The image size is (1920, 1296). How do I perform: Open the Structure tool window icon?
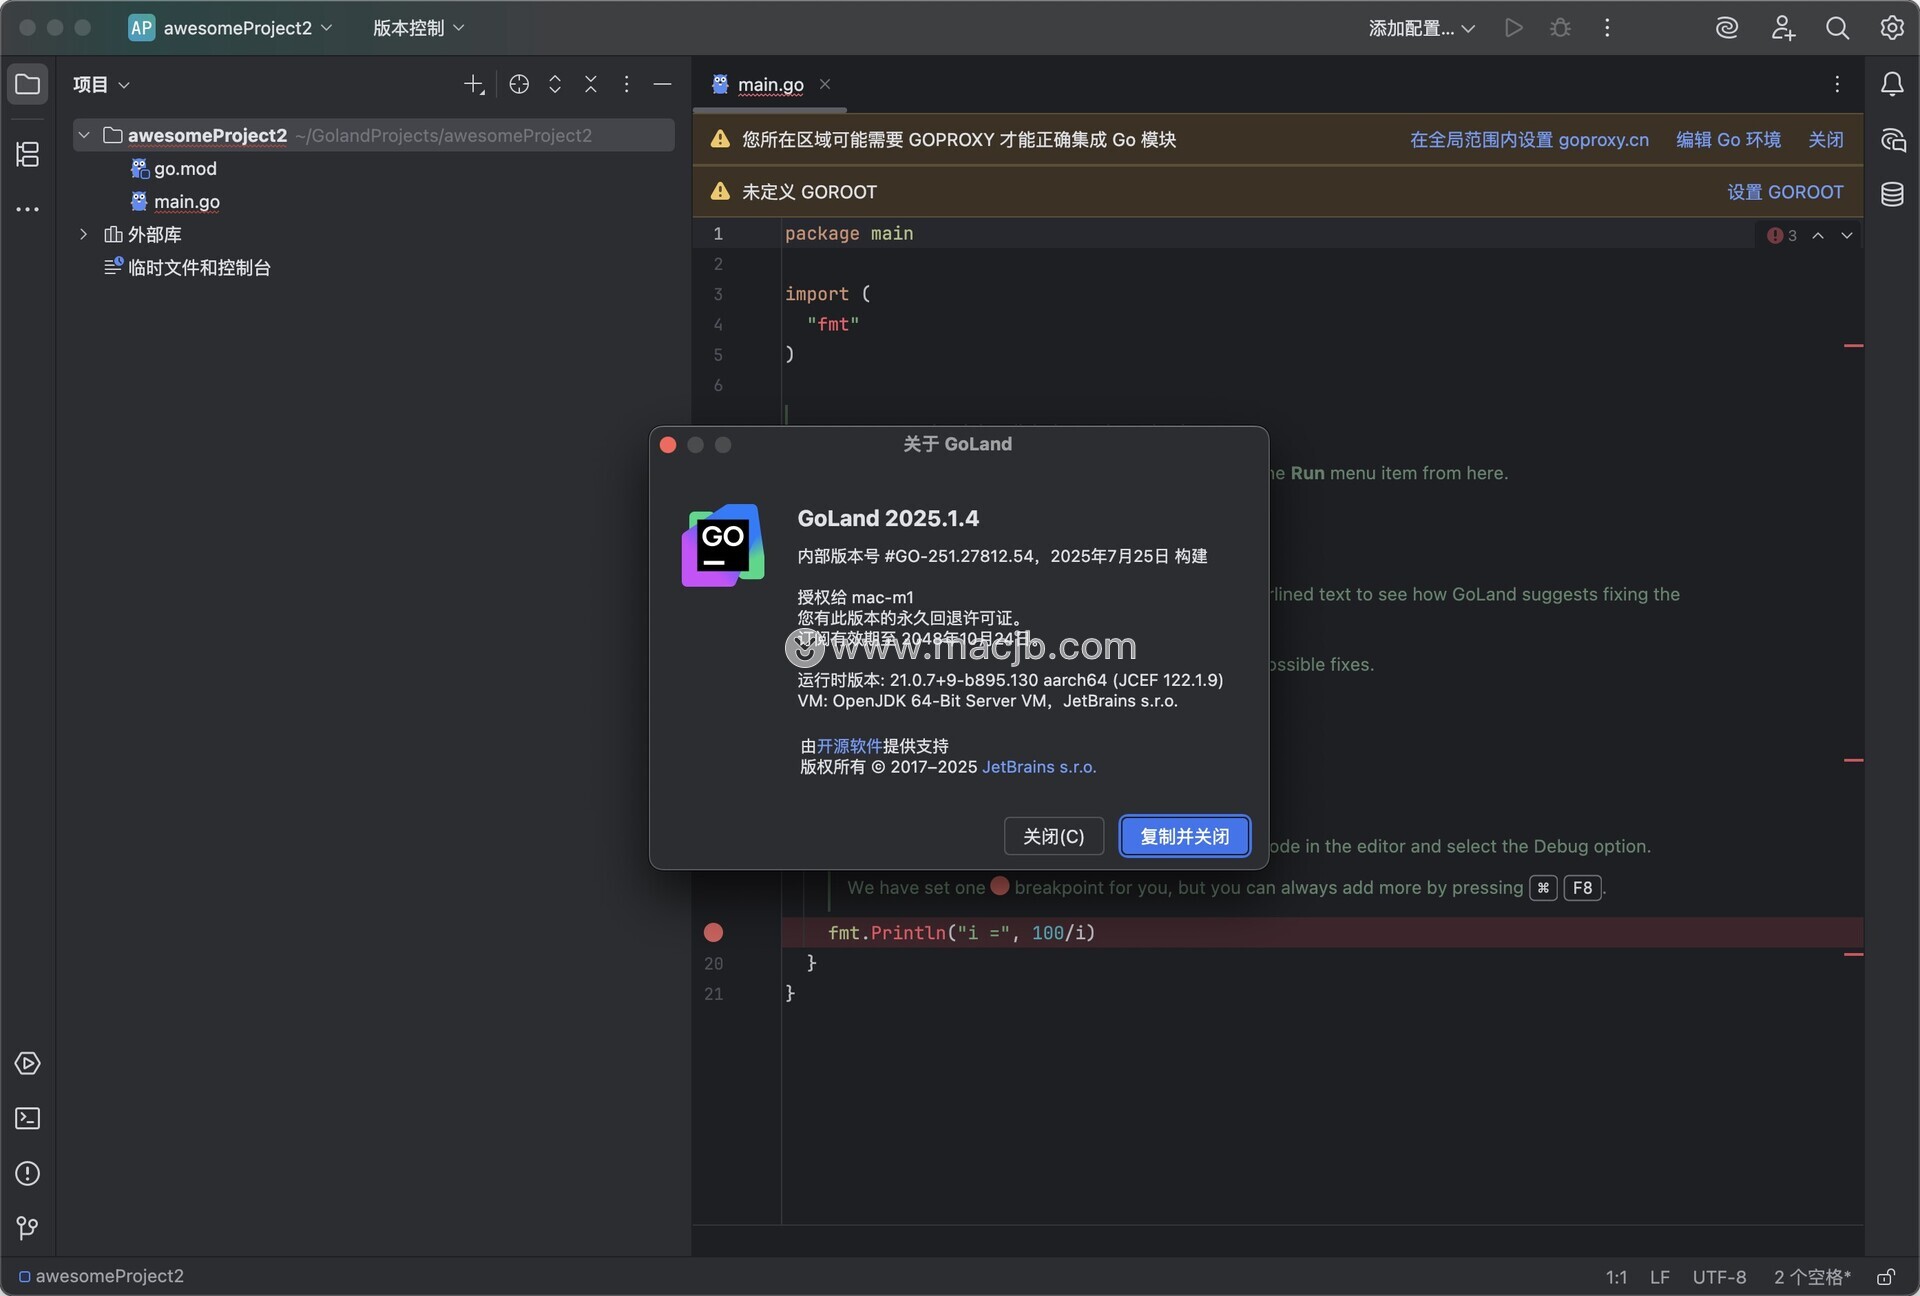(28, 154)
